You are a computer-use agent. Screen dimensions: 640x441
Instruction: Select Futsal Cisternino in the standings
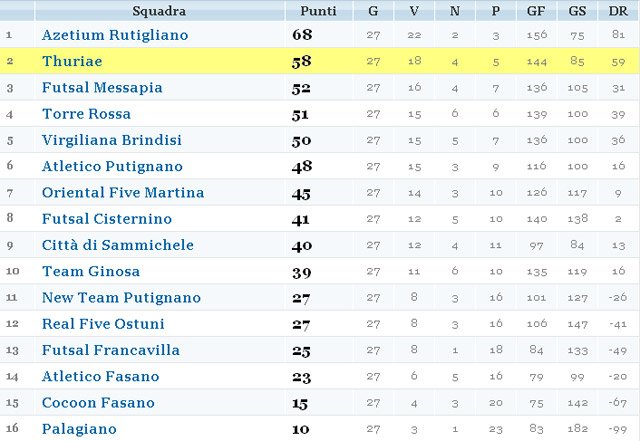point(107,219)
